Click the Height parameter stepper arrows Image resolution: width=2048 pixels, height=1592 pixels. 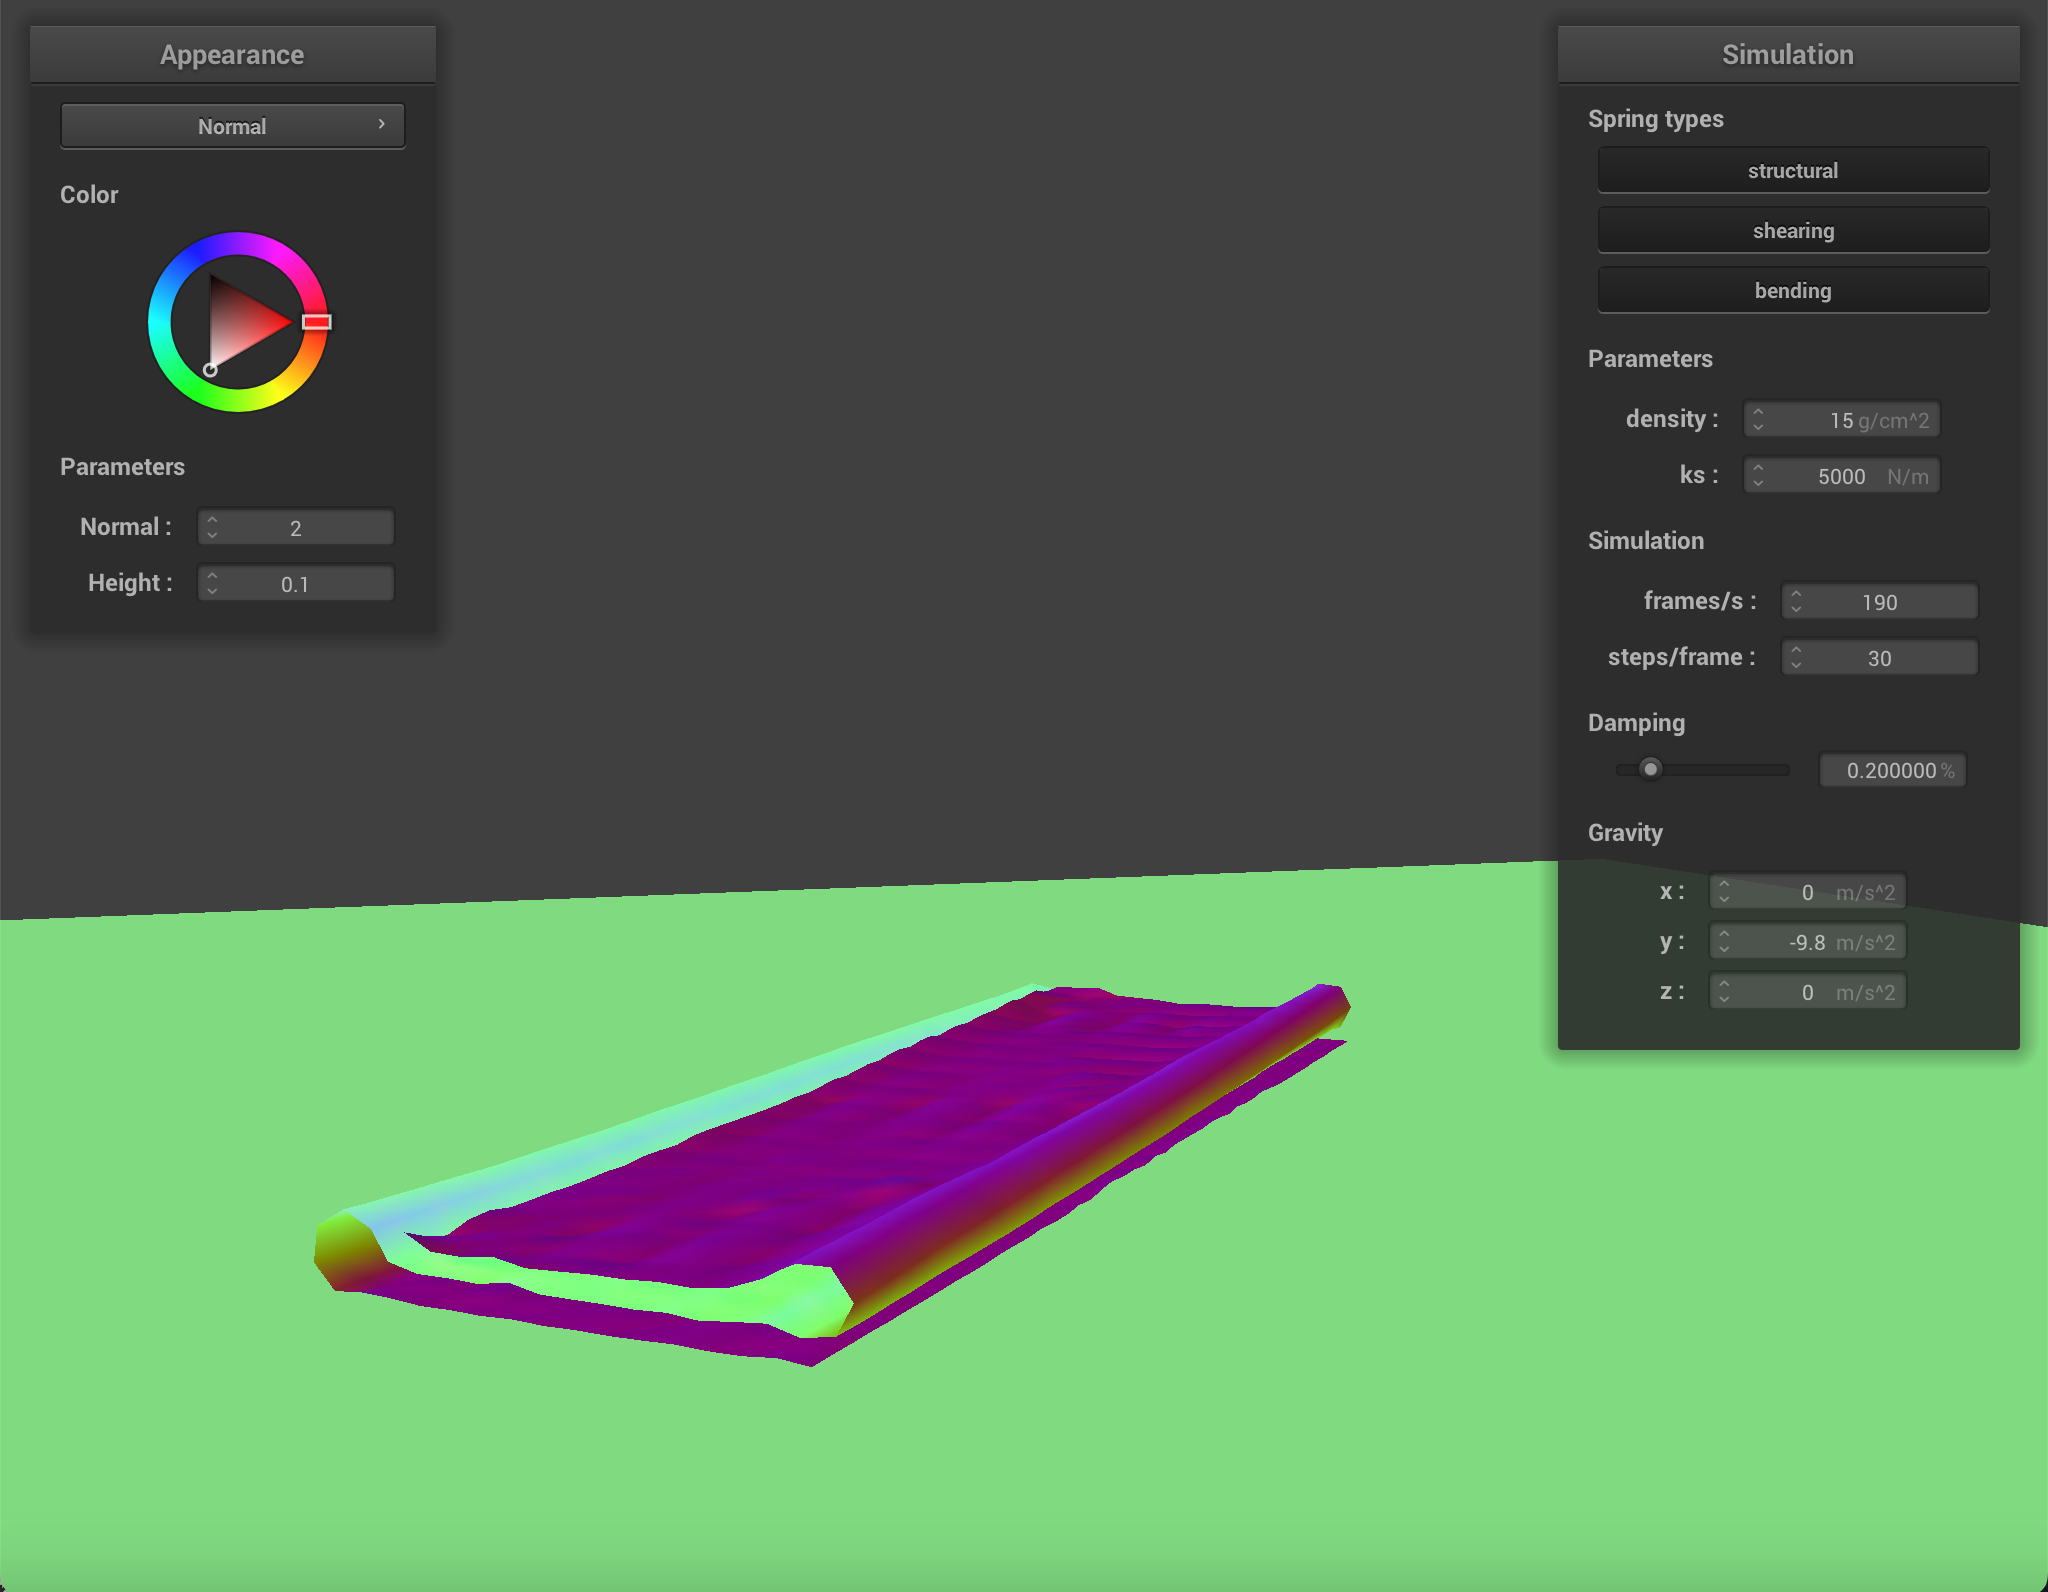click(x=212, y=584)
